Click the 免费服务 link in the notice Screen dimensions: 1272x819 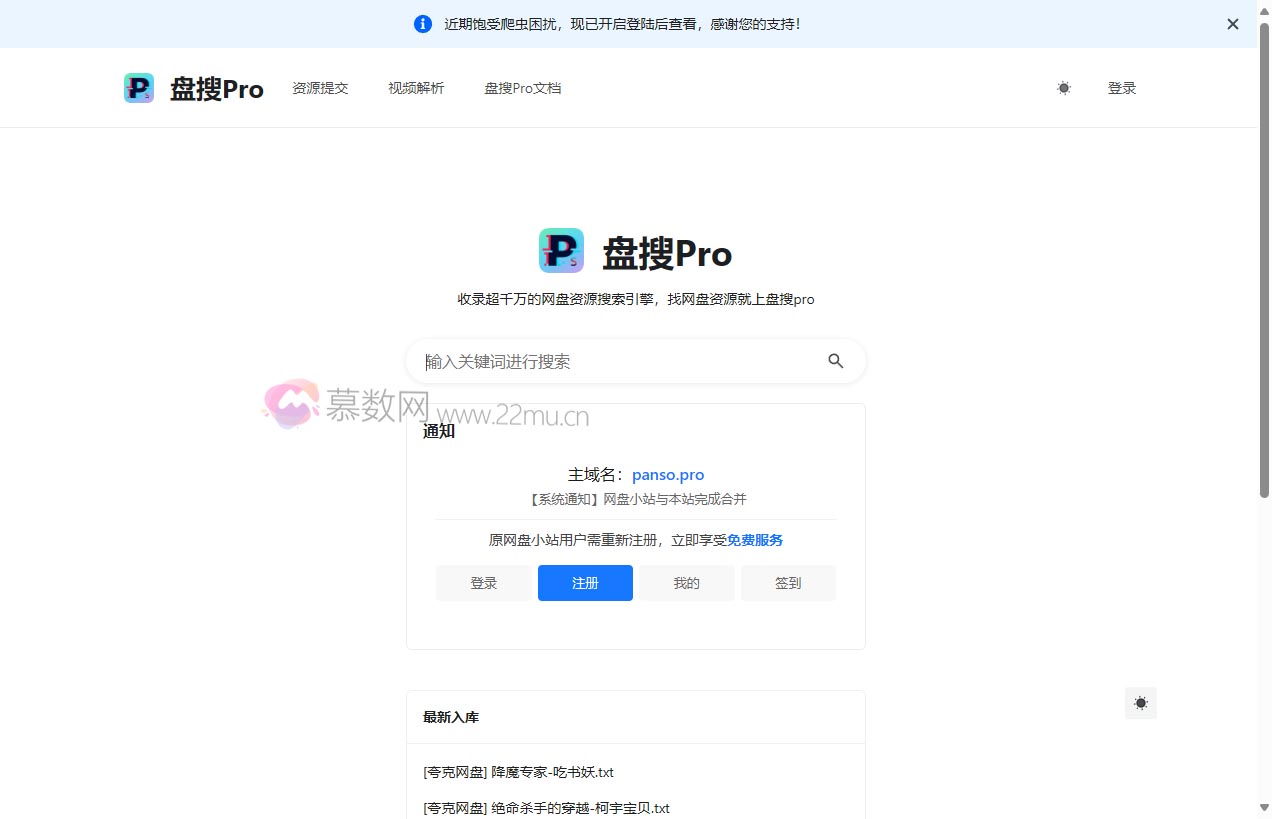755,539
